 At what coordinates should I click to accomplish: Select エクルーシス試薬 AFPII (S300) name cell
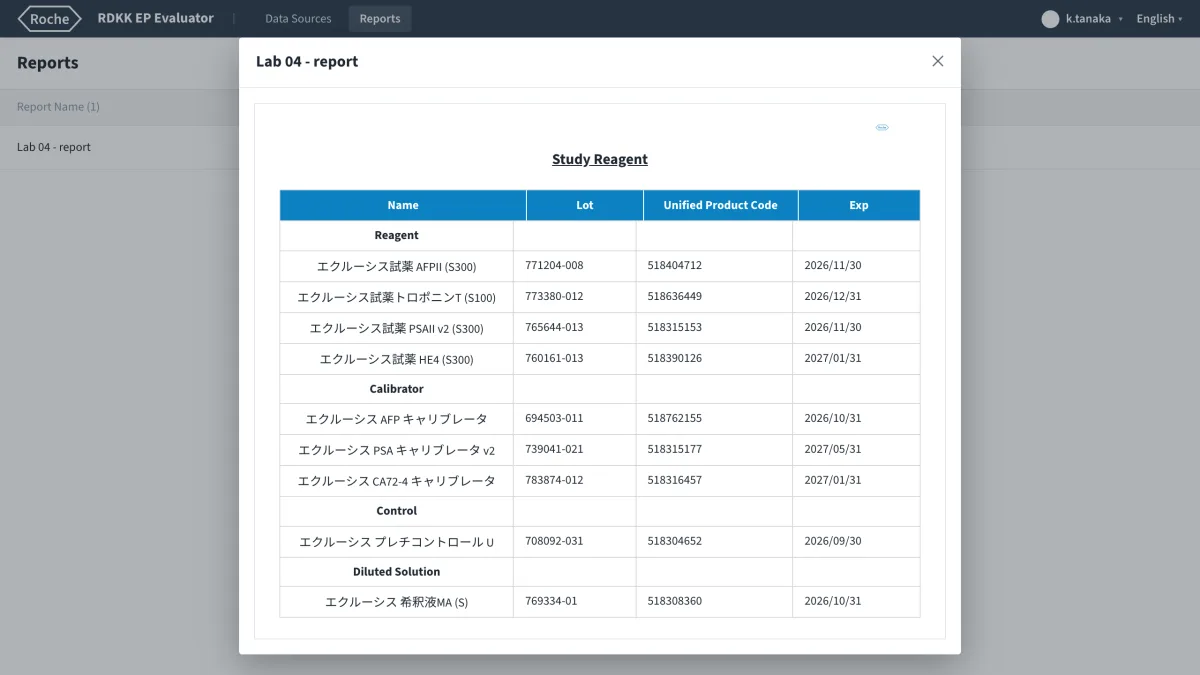(397, 266)
